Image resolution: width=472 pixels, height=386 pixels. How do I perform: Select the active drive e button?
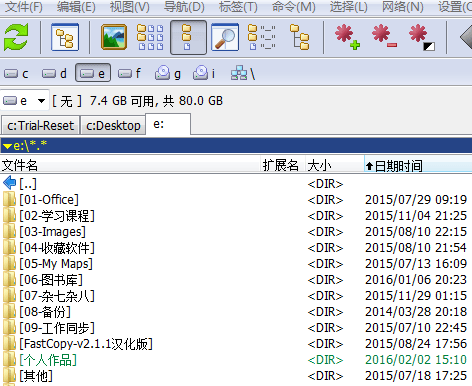(x=93, y=73)
